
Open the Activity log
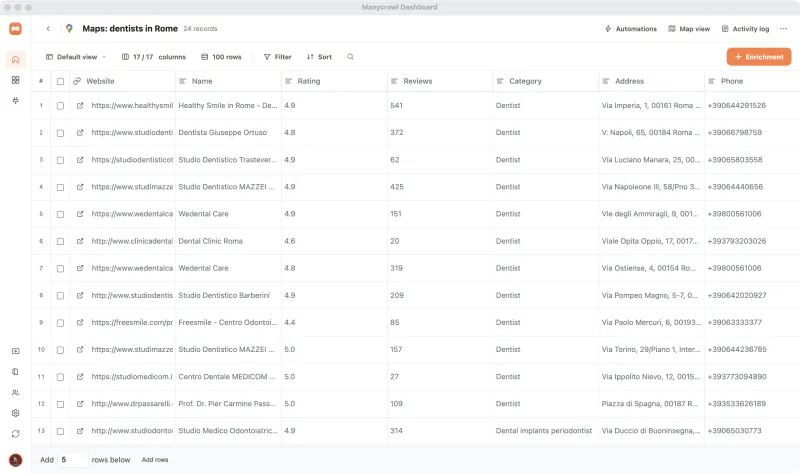coord(745,29)
